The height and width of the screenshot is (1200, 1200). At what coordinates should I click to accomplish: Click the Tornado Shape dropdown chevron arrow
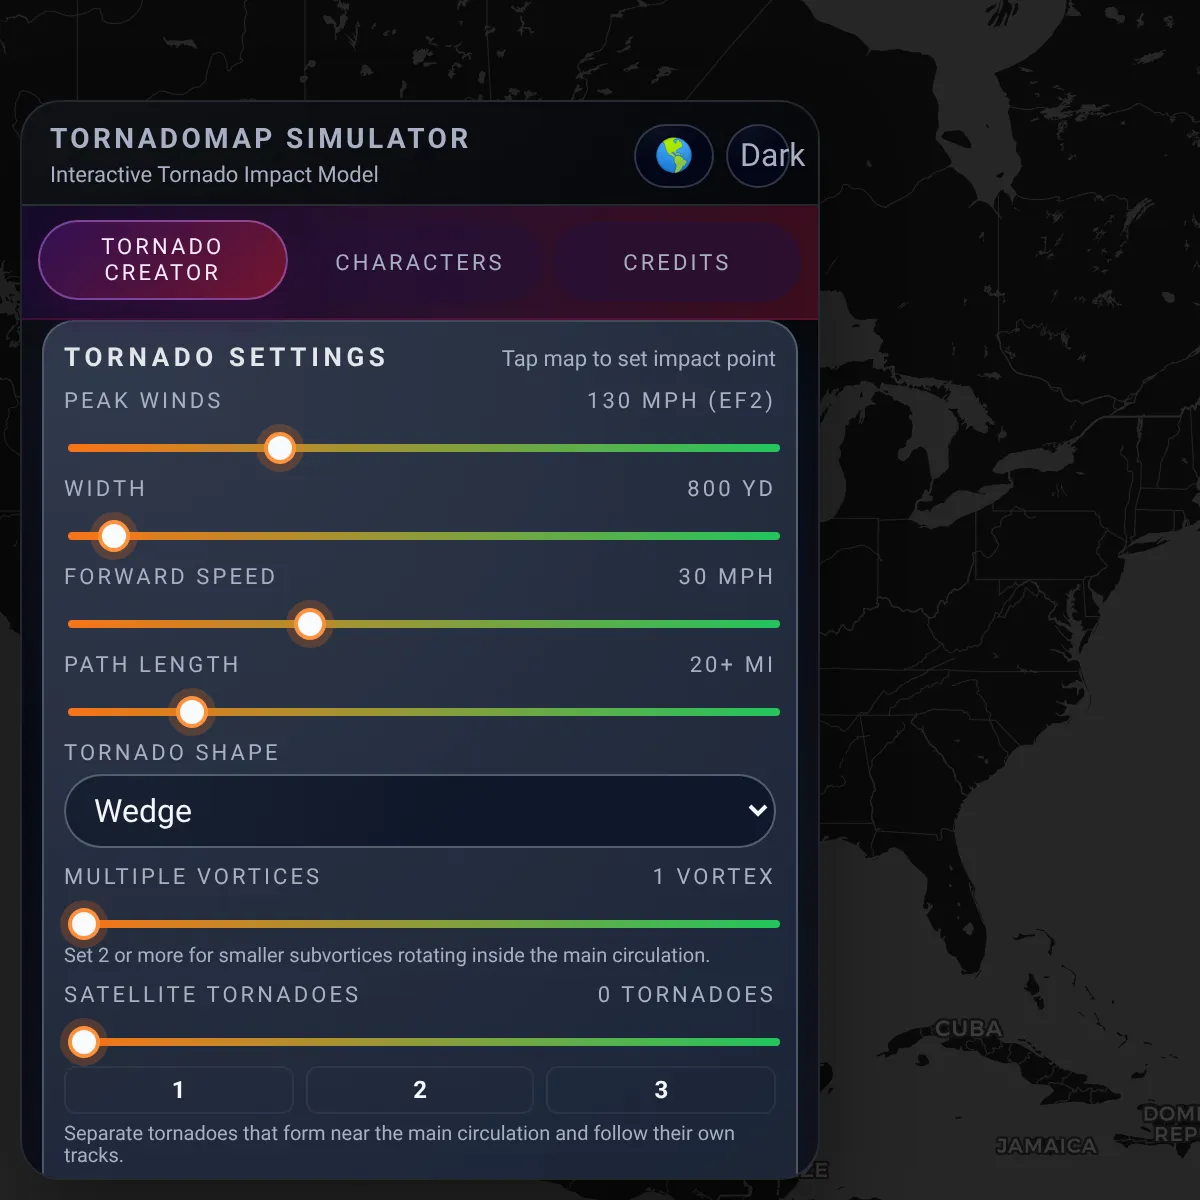click(757, 811)
